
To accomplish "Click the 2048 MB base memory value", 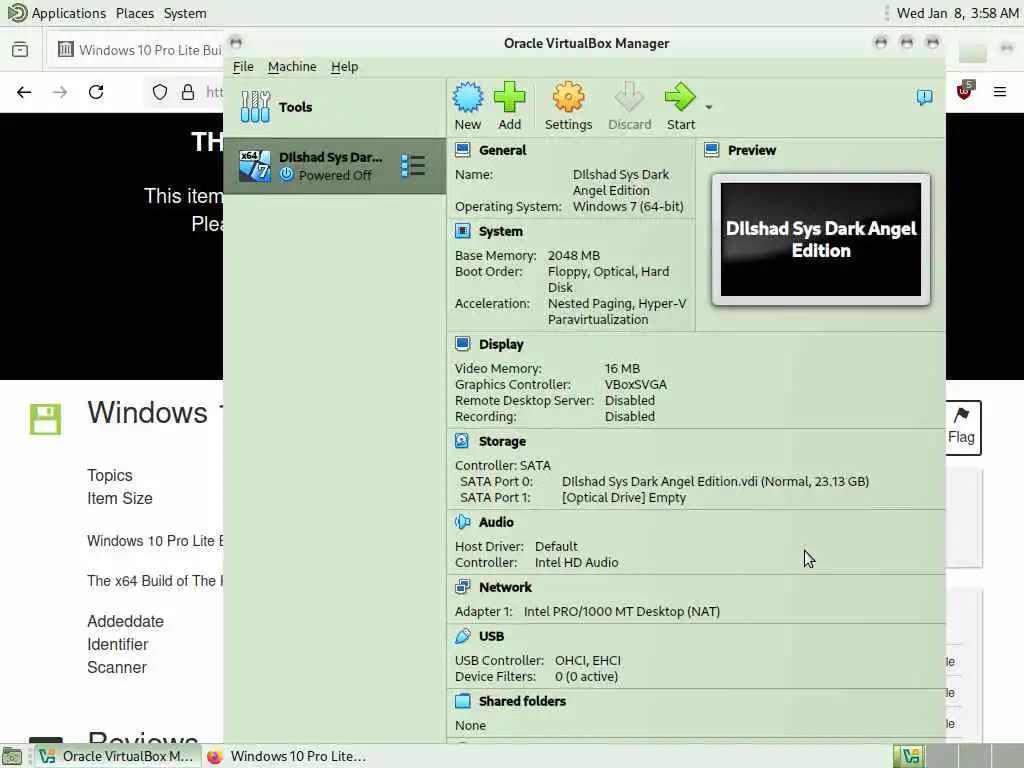I will pyautogui.click(x=573, y=255).
